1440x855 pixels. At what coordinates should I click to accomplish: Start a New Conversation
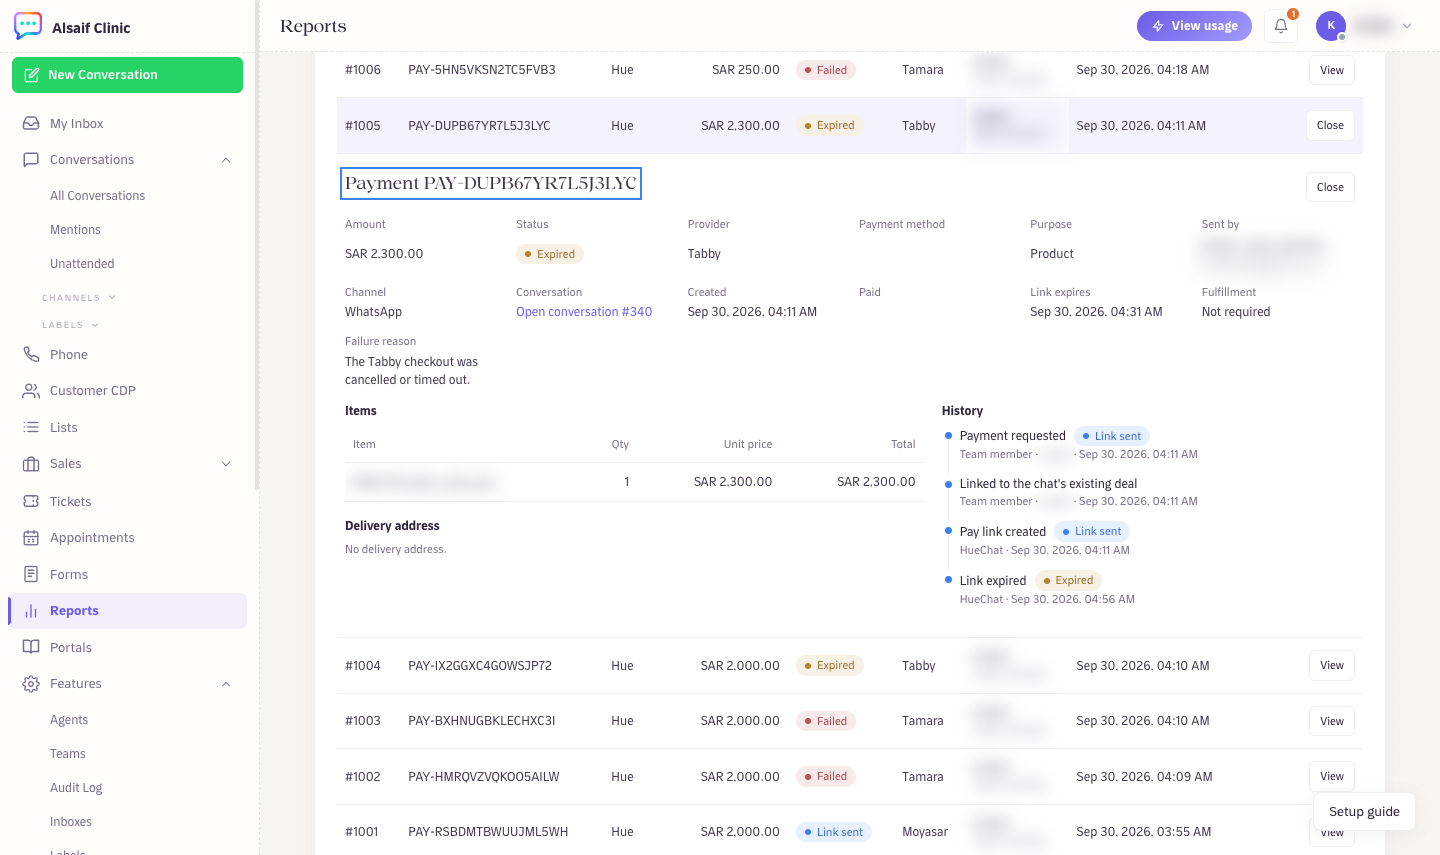pyautogui.click(x=127, y=75)
